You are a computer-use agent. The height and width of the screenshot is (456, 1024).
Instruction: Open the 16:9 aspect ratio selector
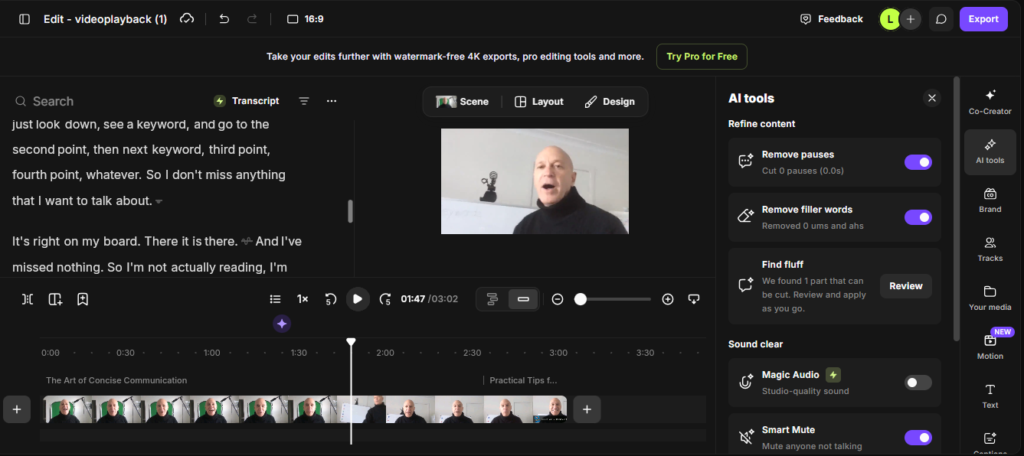tap(305, 19)
